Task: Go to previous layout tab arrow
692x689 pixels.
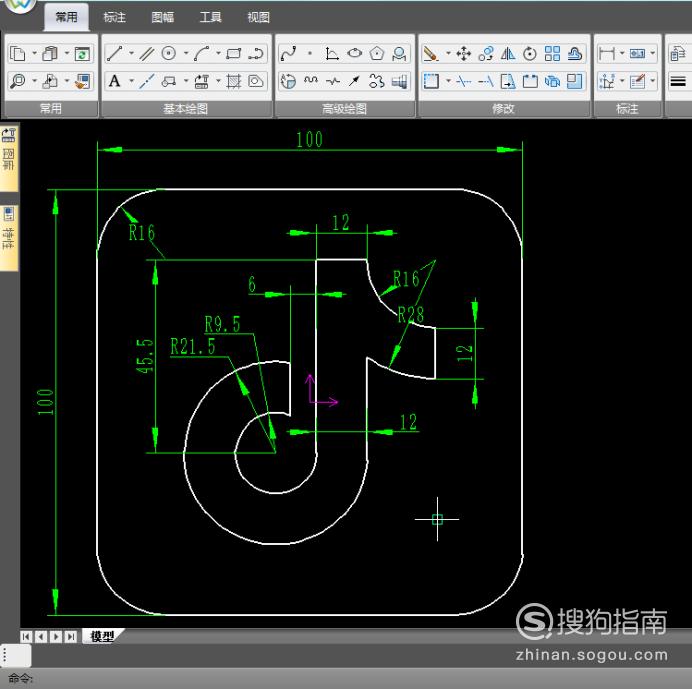Action: tap(41, 636)
